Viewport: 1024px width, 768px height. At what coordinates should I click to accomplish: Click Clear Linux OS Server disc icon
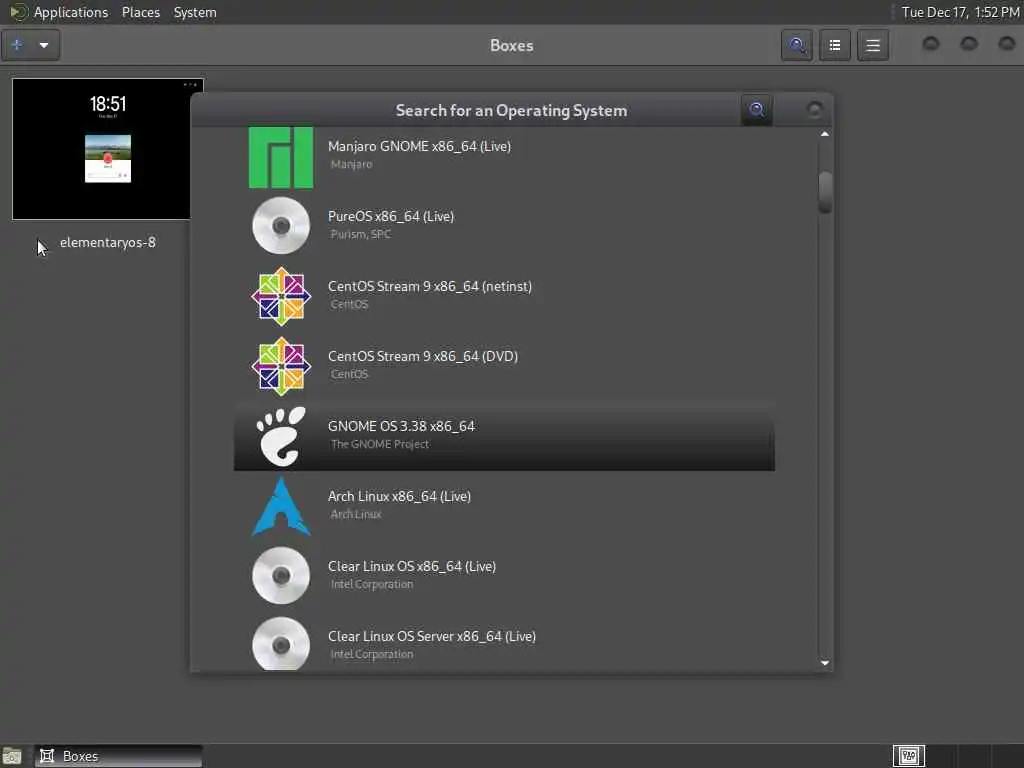(281, 644)
